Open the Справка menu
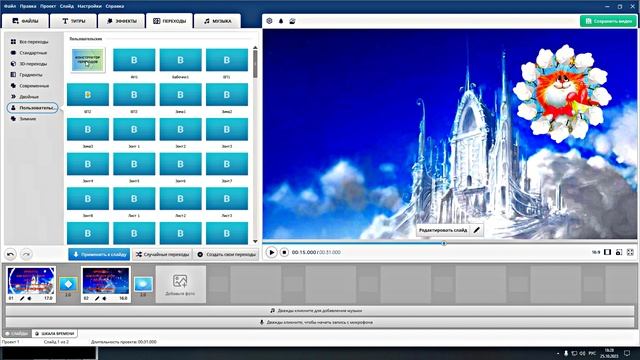 pos(115,6)
